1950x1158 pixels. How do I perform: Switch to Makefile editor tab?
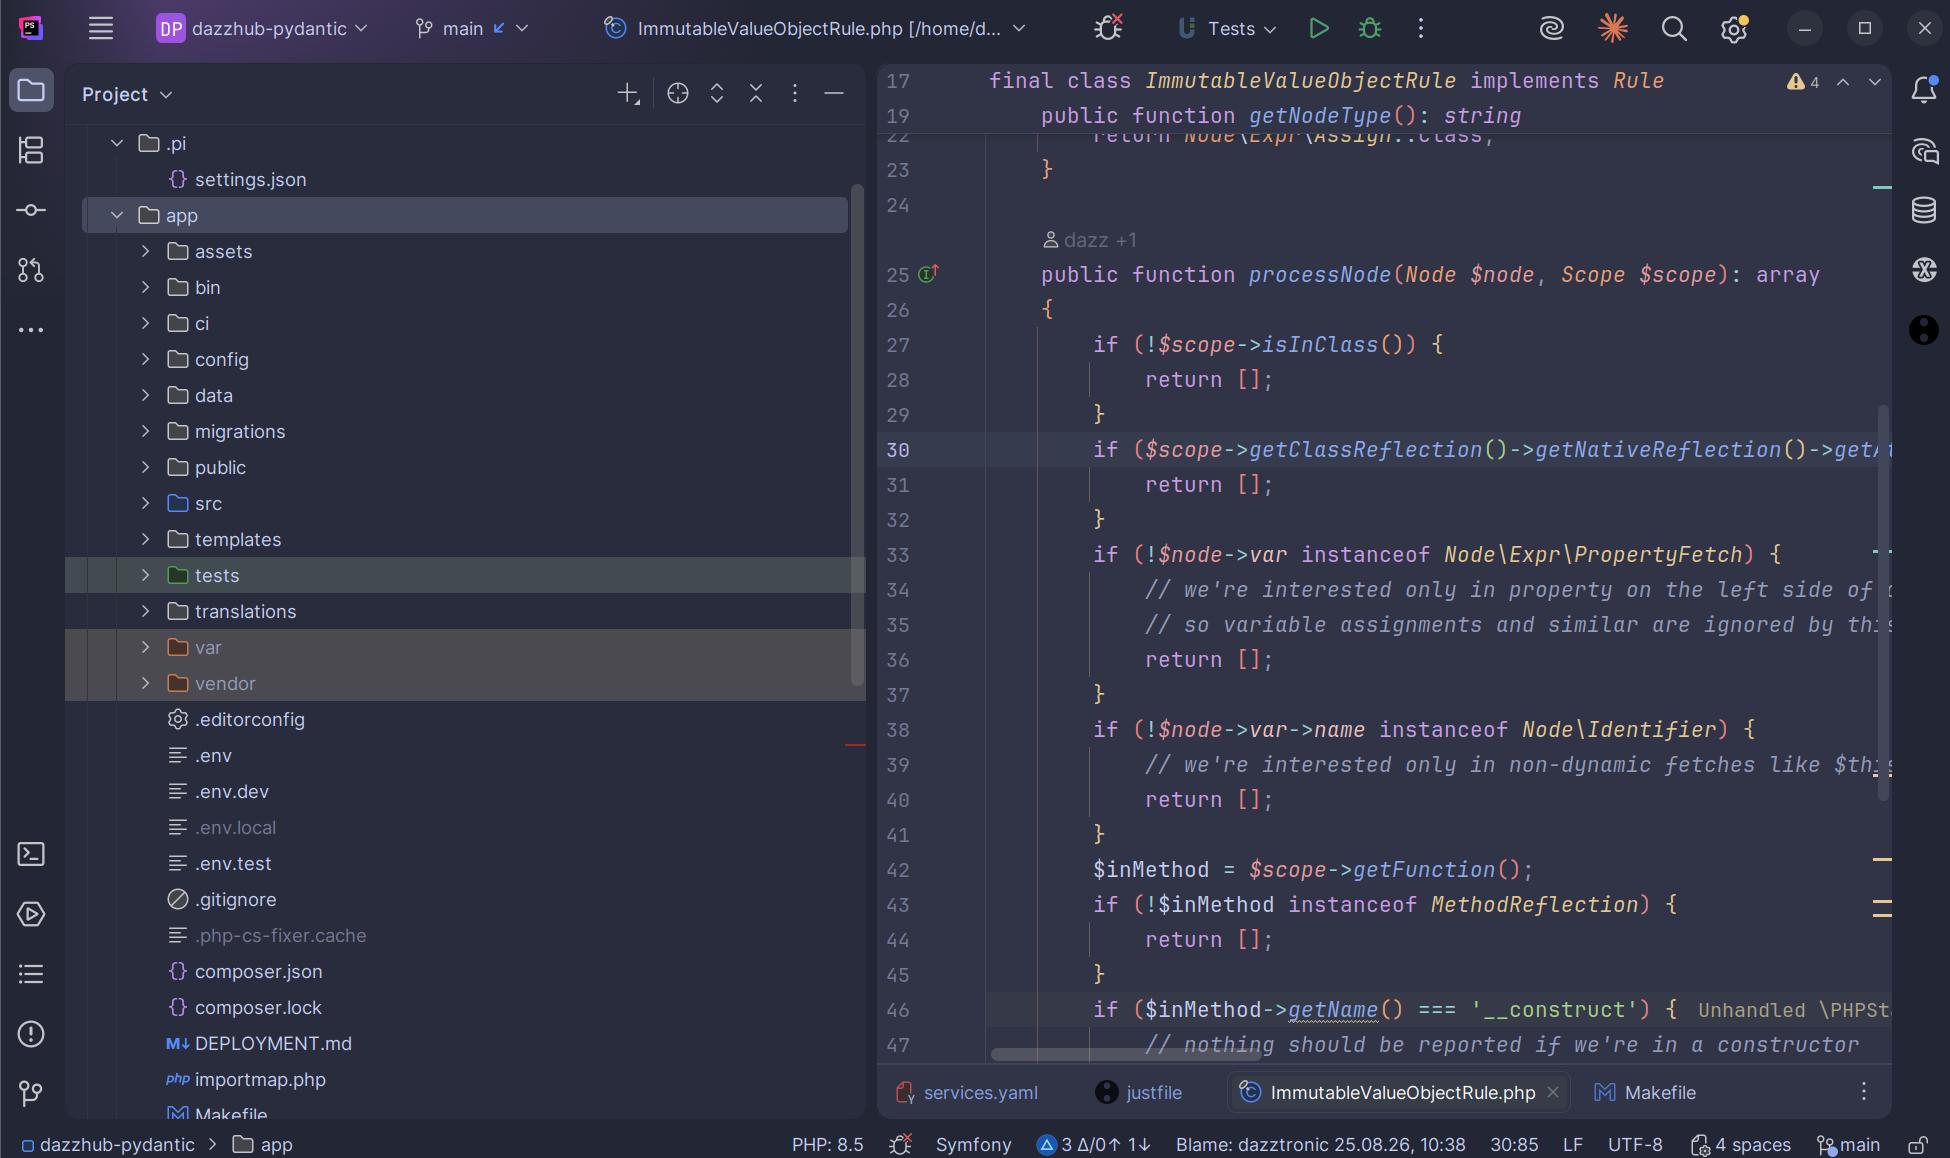point(1645,1092)
